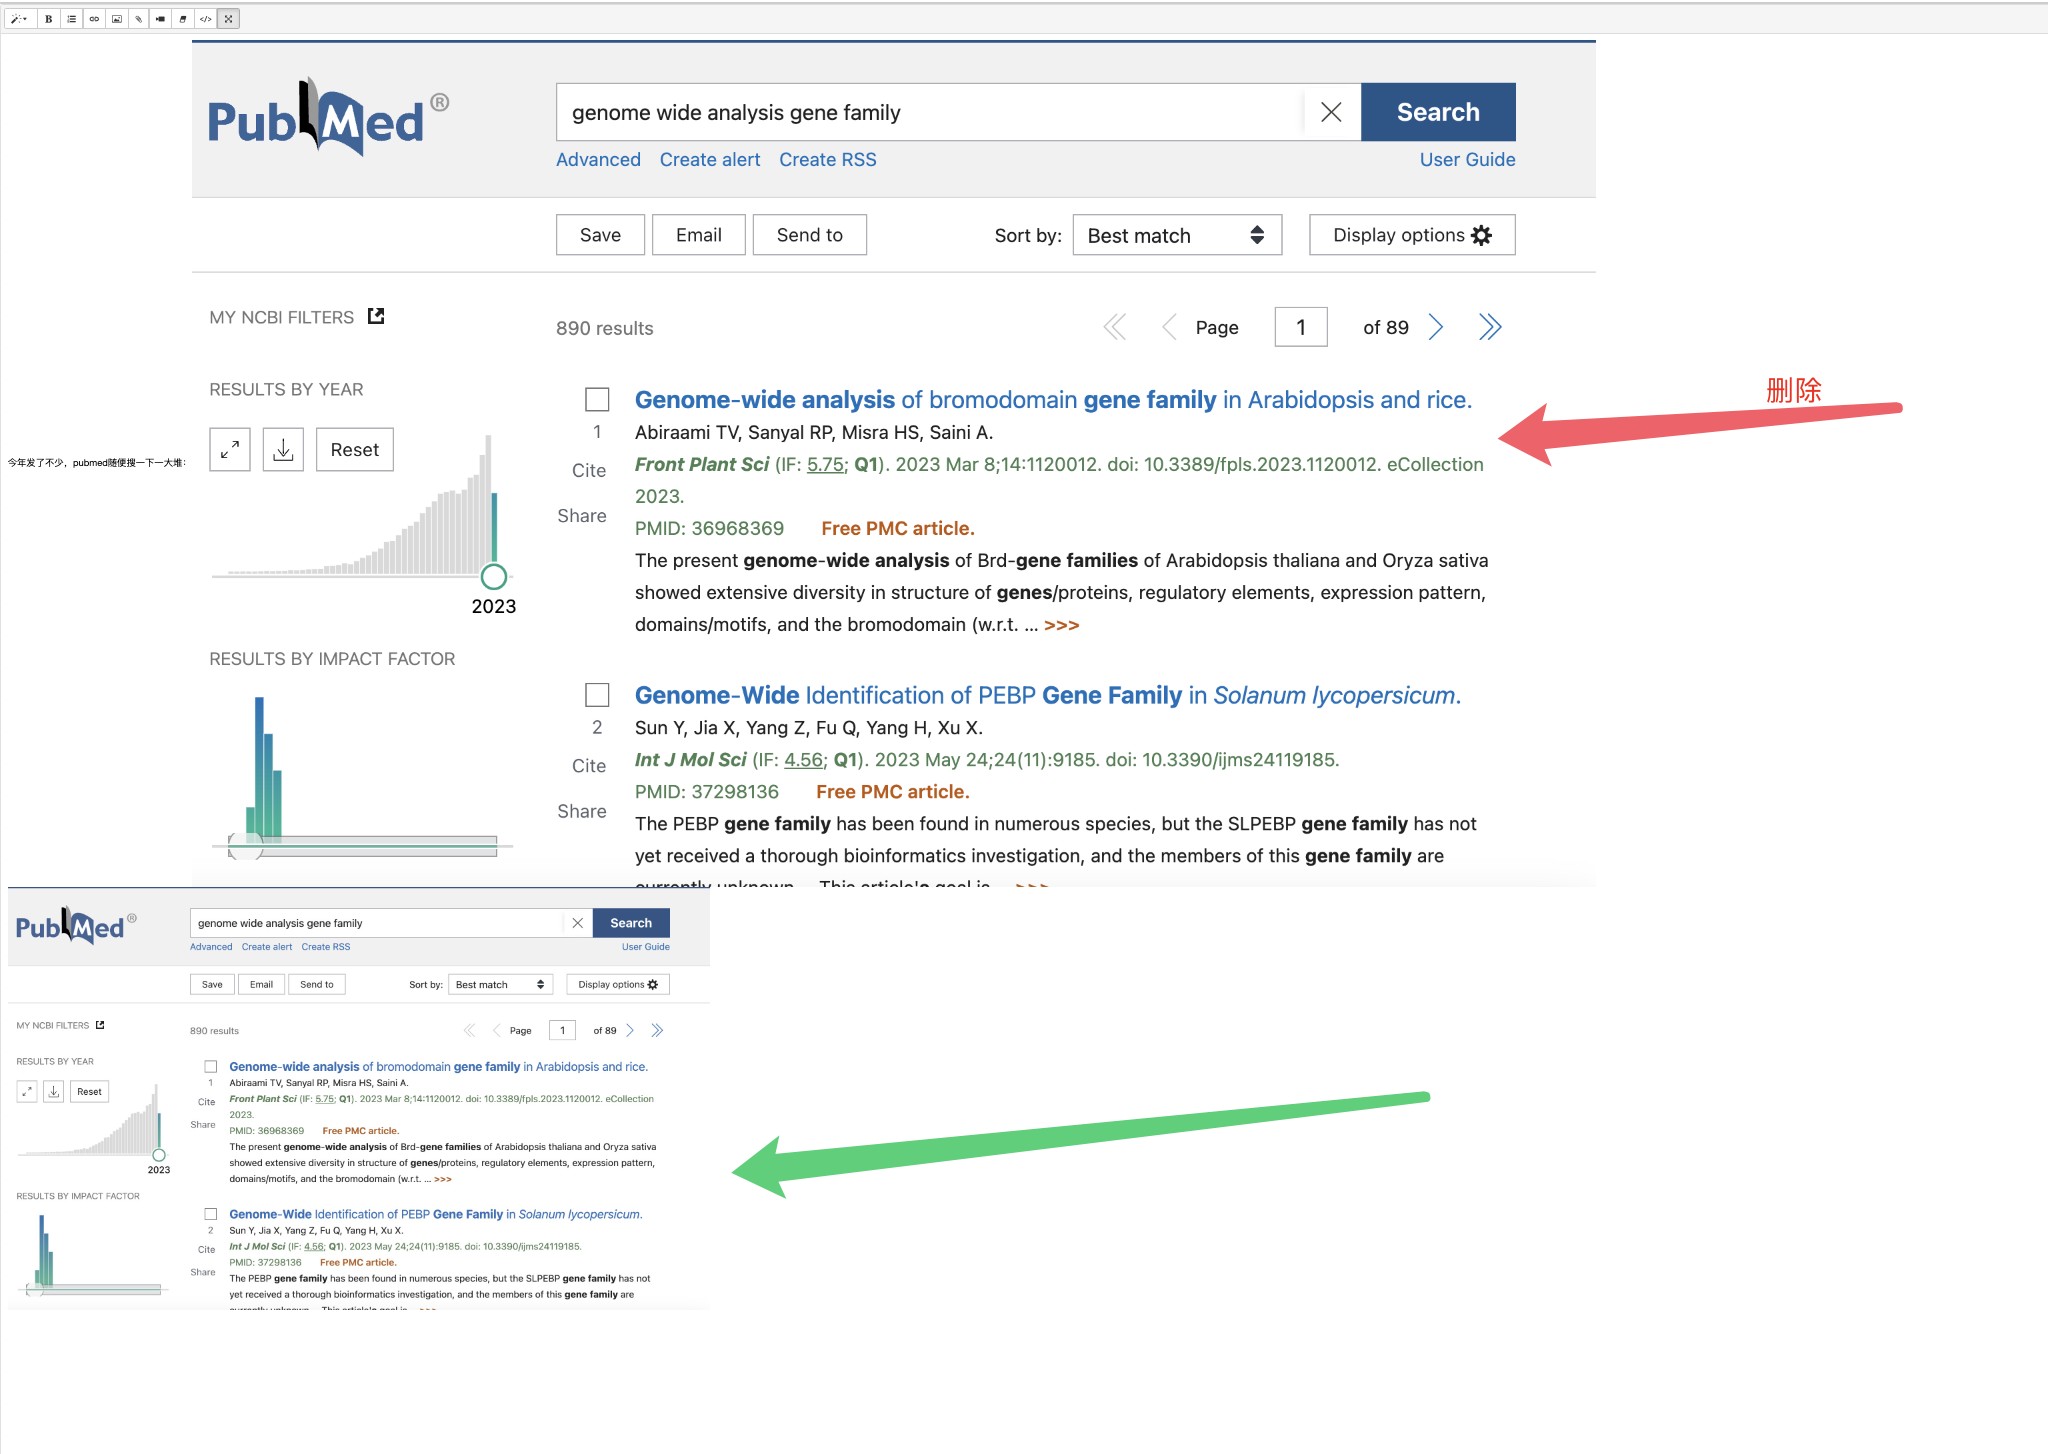Click the Save button in the larger PubMed page
The width and height of the screenshot is (2048, 1454).
600,235
